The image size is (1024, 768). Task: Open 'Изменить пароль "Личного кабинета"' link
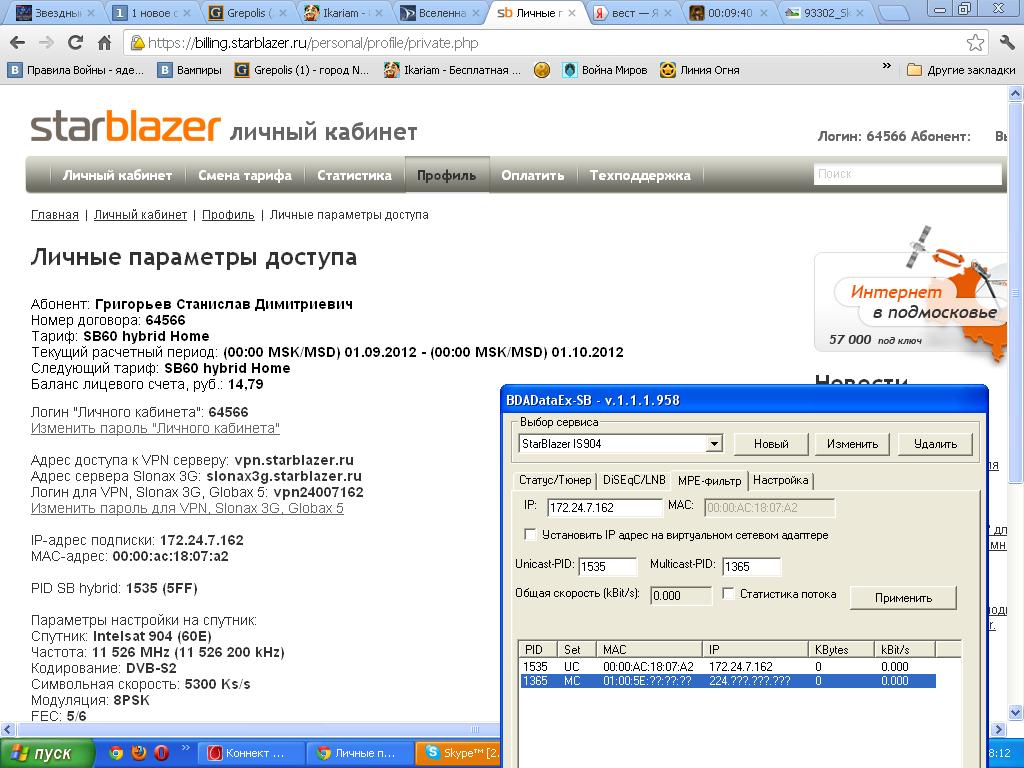[x=155, y=428]
